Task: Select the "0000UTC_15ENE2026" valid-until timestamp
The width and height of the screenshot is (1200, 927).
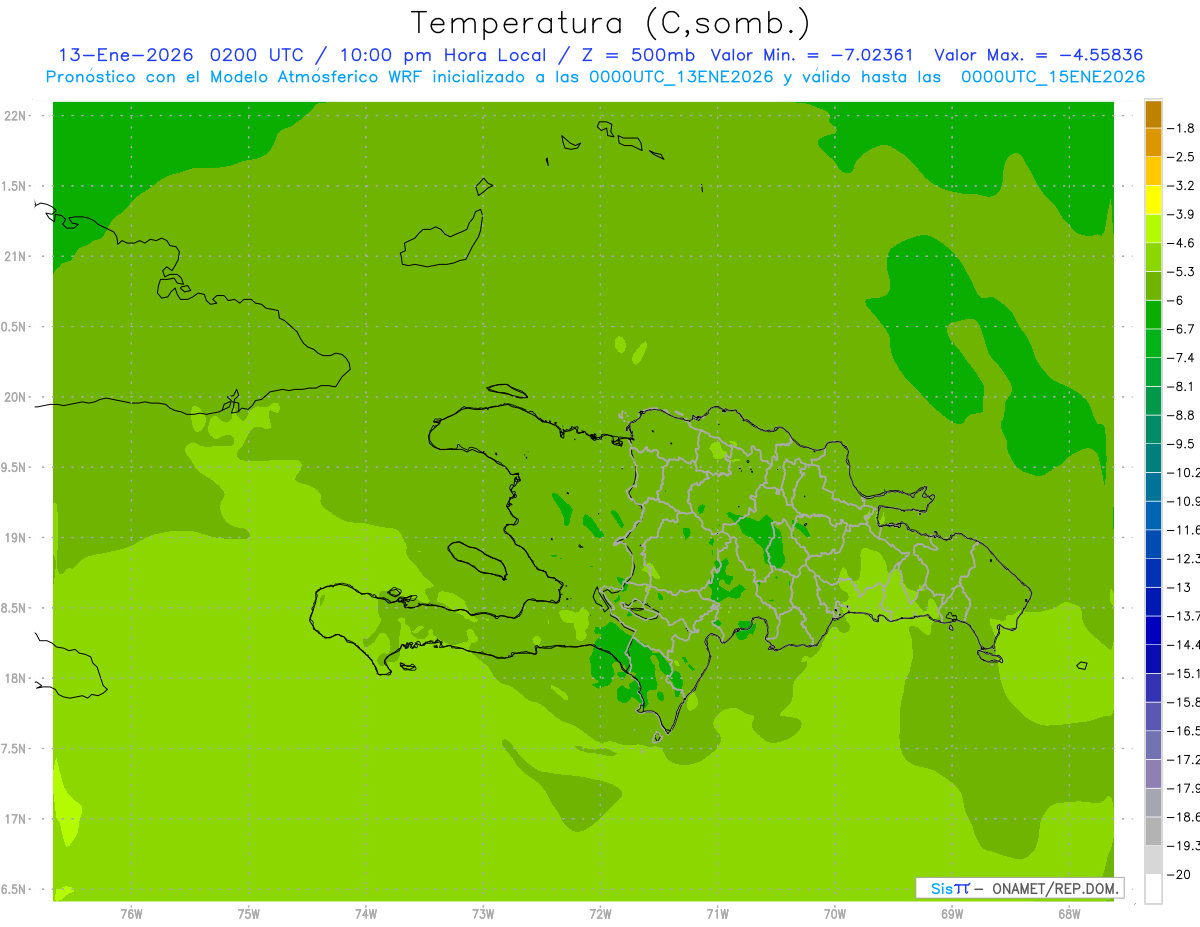Action: tap(1053, 77)
